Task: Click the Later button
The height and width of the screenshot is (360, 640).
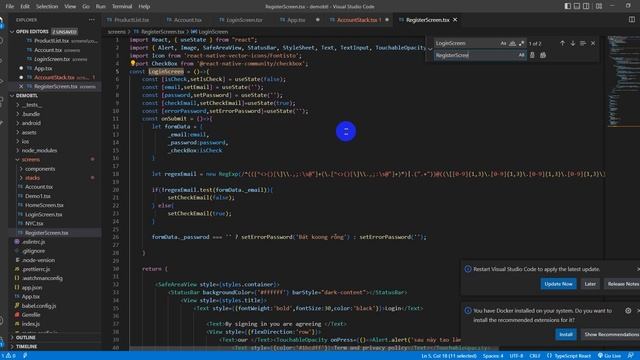Action: [590, 284]
